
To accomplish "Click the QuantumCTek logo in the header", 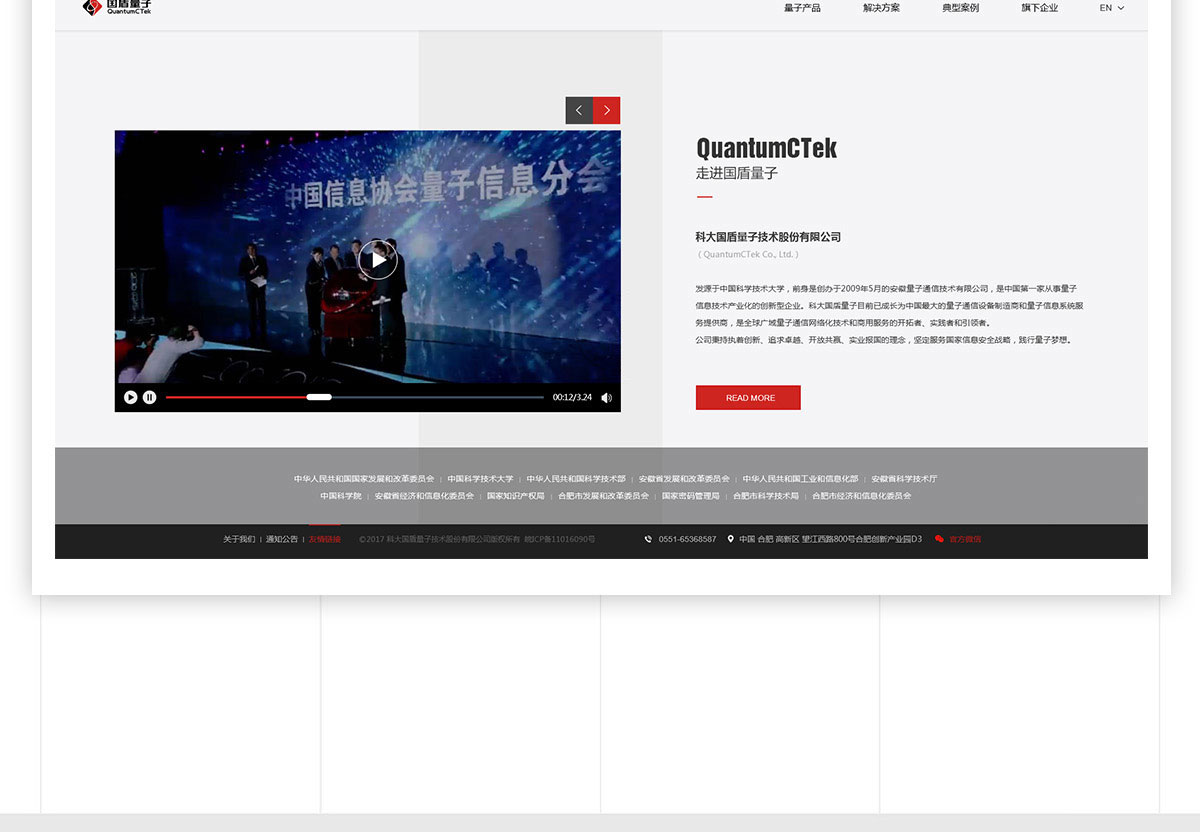I will pyautogui.click(x=117, y=8).
